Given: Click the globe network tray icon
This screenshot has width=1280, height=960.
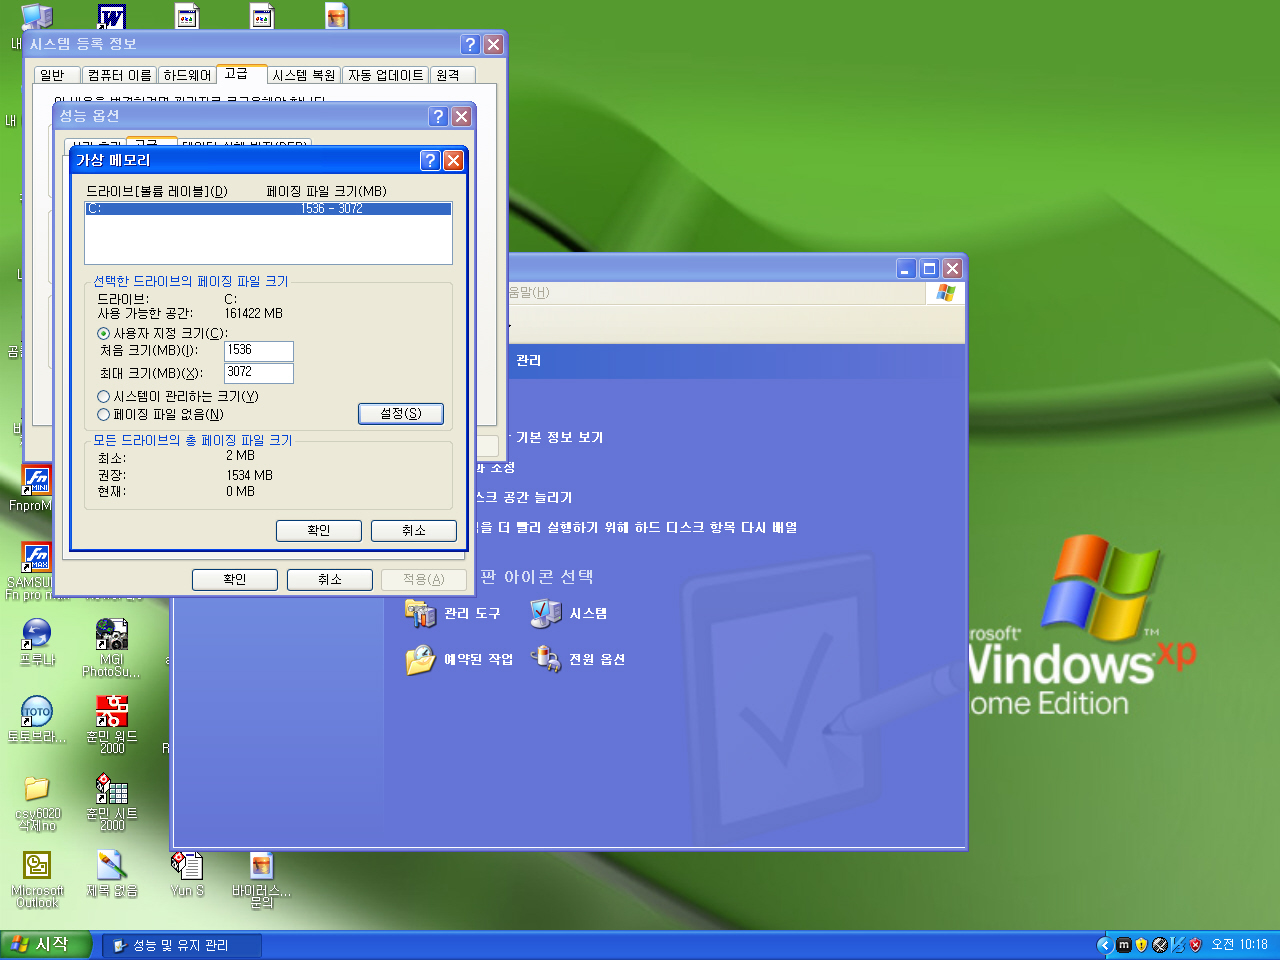Looking at the screenshot, I should [1160, 944].
